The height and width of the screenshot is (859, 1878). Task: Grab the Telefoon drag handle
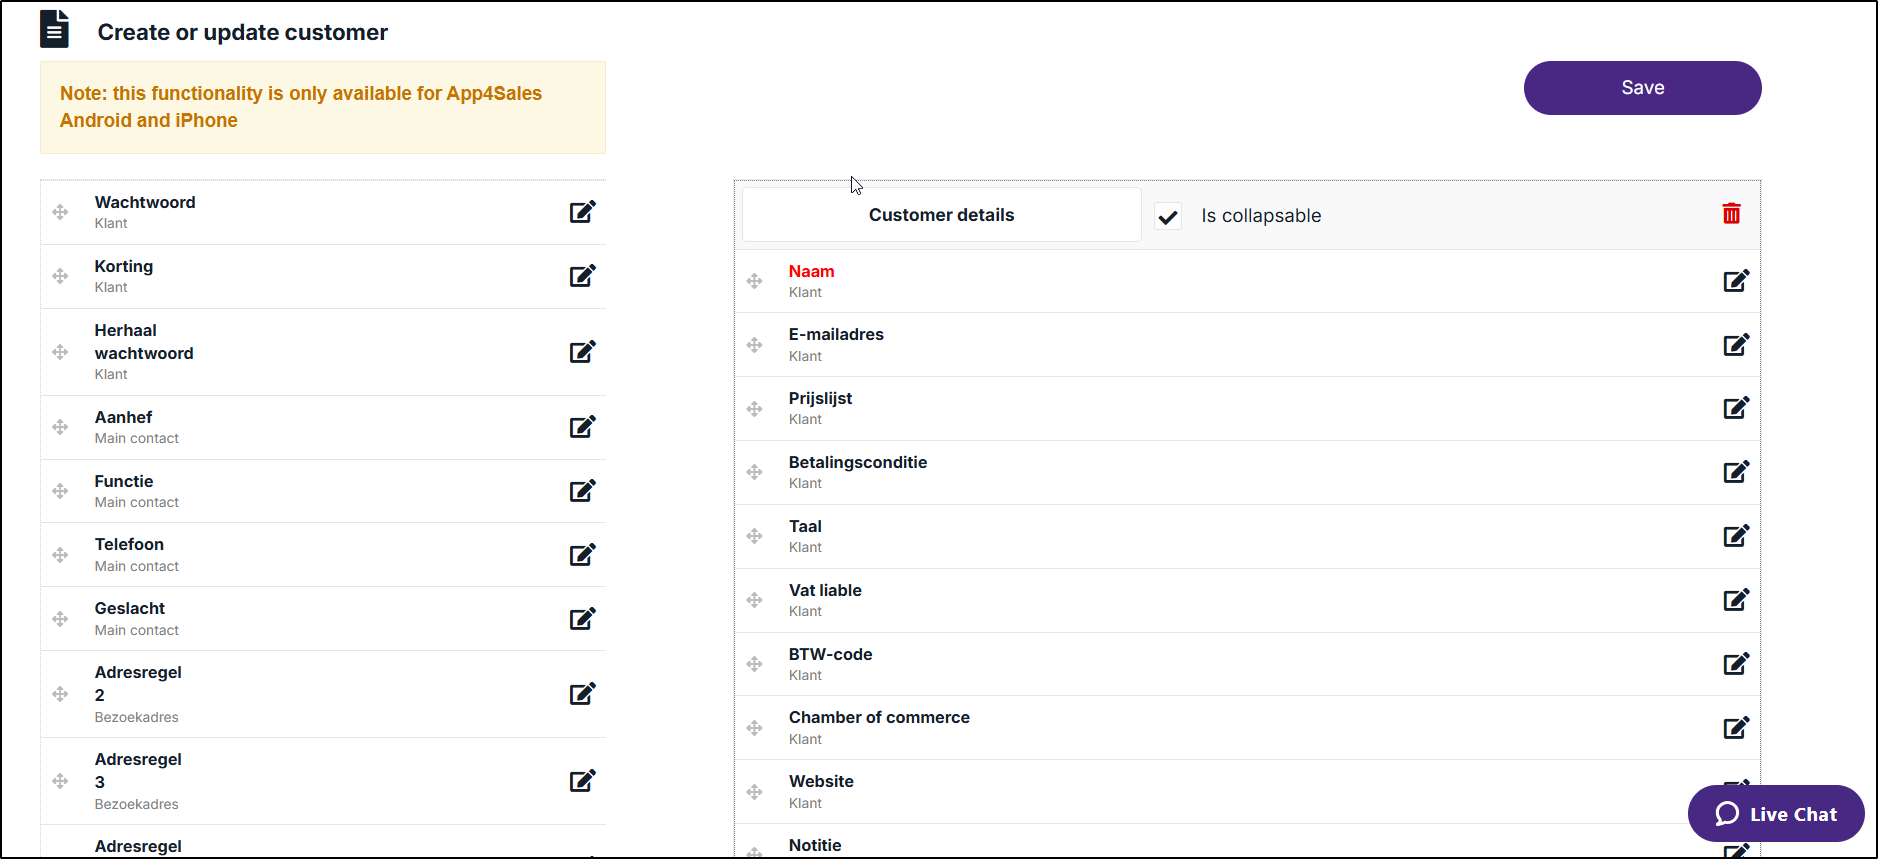pyautogui.click(x=60, y=555)
